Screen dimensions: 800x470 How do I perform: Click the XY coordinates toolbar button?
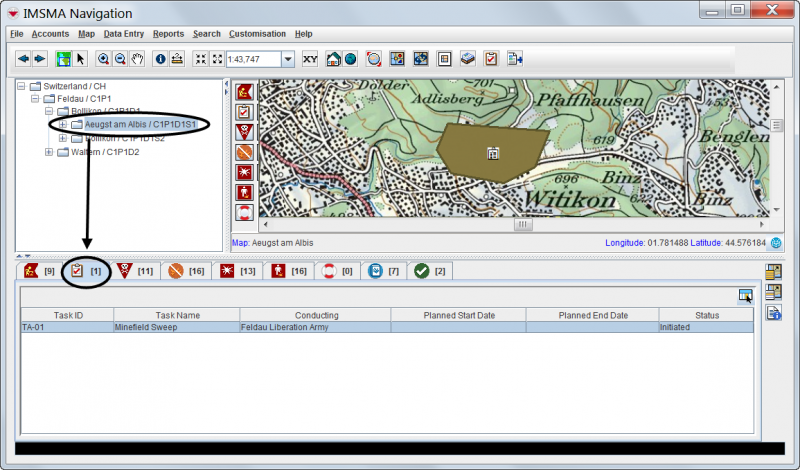(310, 59)
